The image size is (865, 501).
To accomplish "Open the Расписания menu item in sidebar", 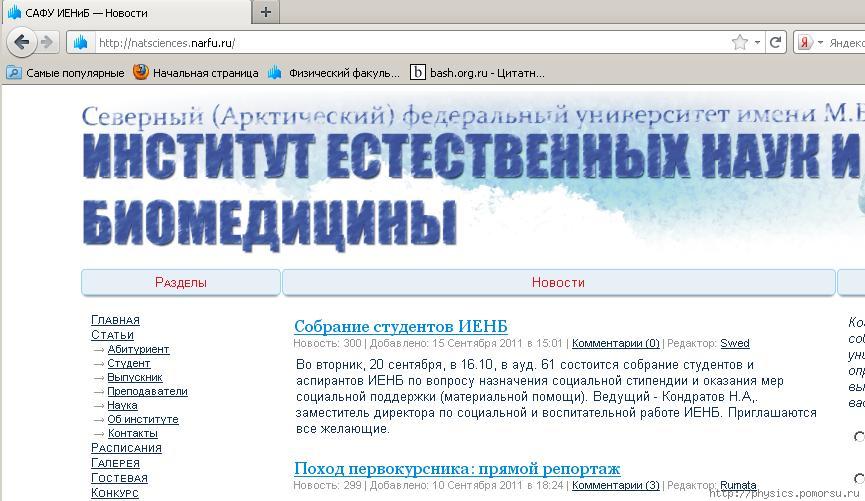I will [126, 448].
